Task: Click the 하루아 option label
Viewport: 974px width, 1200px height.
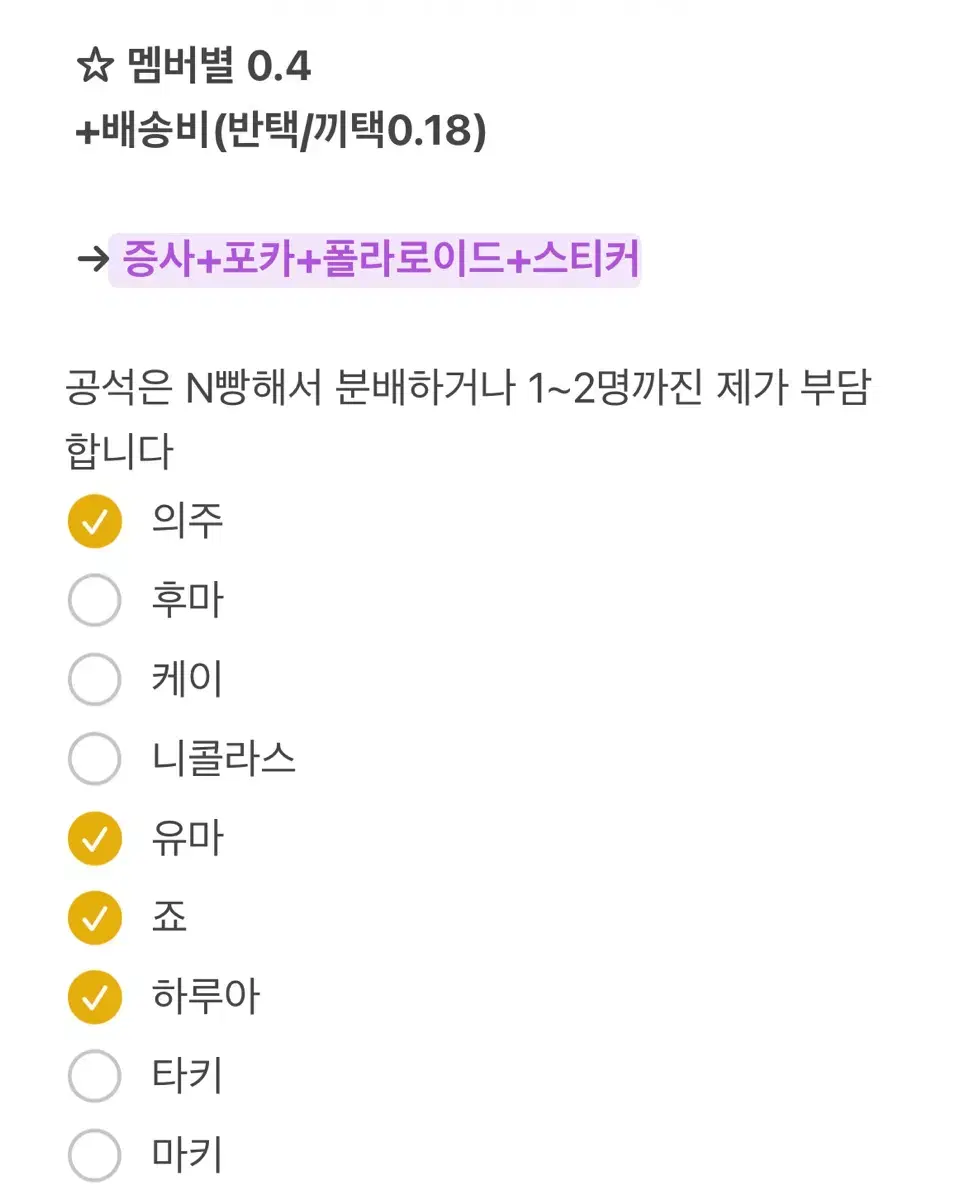Action: pyautogui.click(x=206, y=997)
